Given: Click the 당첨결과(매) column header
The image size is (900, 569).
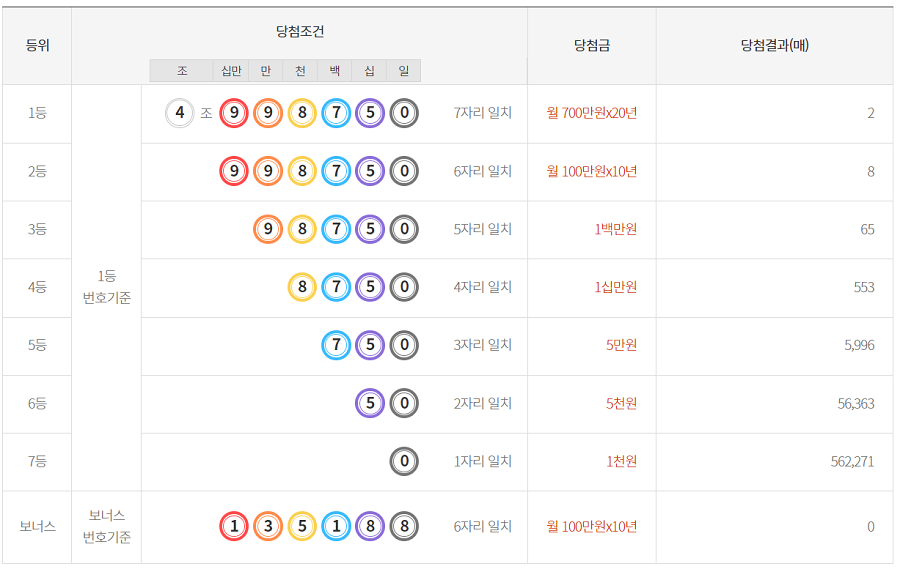Looking at the screenshot, I should 774,45.
